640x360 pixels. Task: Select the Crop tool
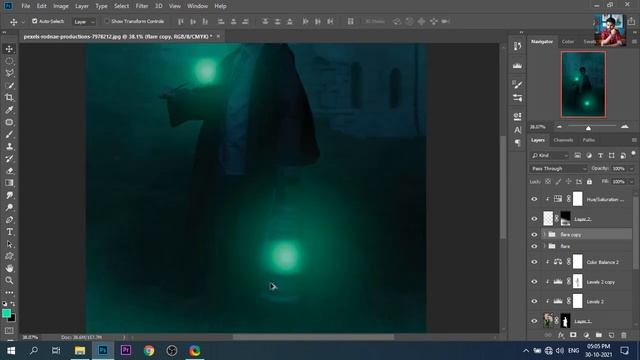pyautogui.click(x=9, y=98)
